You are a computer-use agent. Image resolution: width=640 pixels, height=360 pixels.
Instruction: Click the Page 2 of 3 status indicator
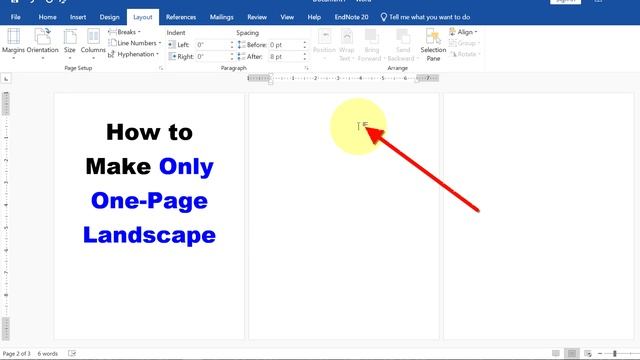(16, 353)
